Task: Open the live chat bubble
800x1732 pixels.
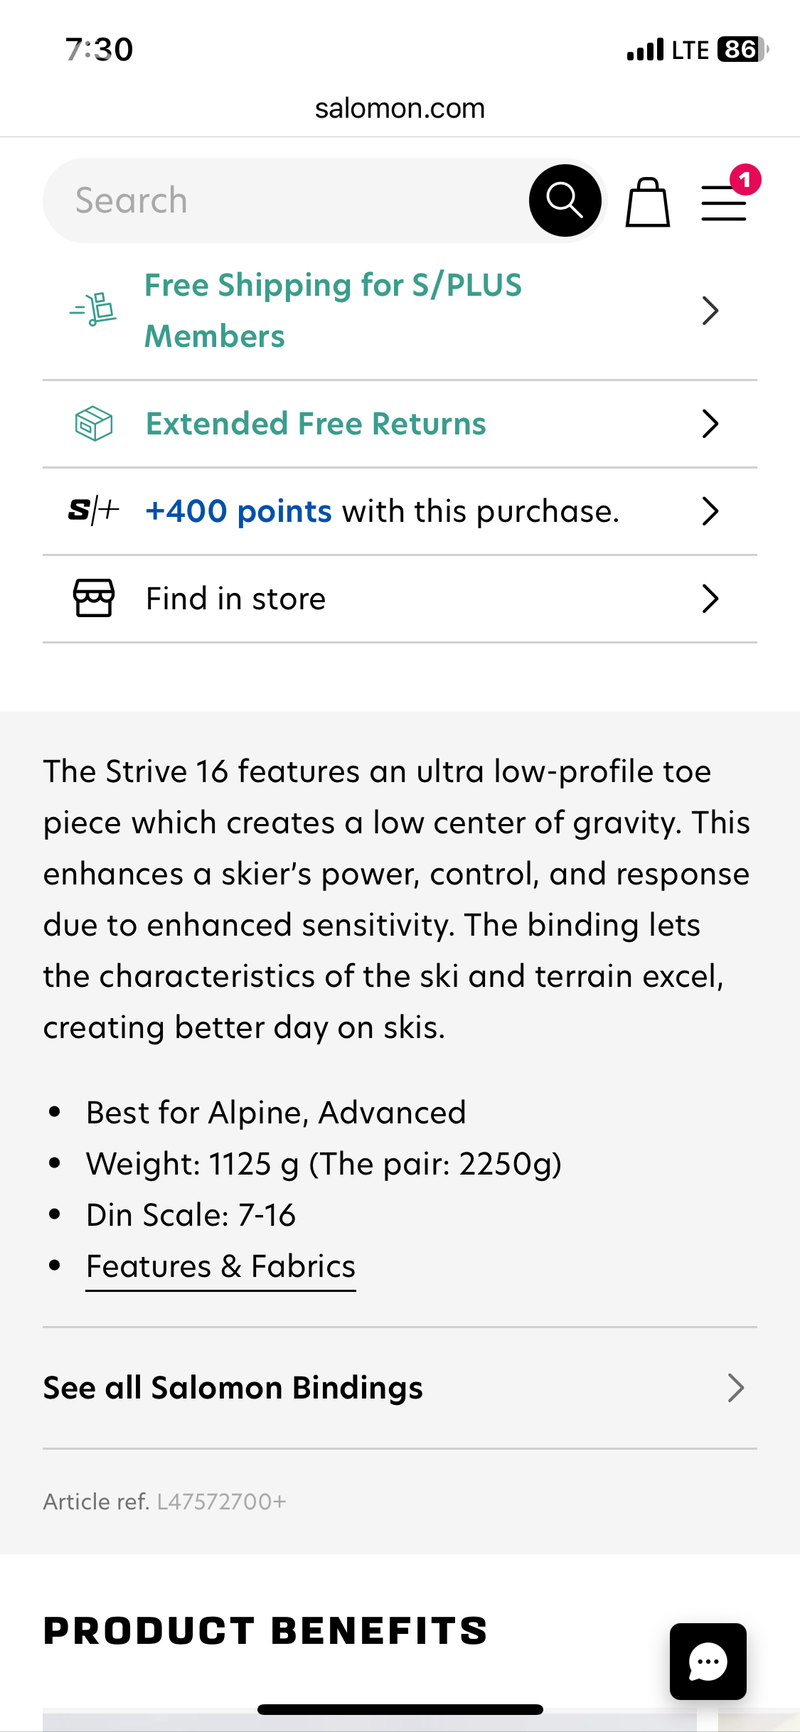Action: click(708, 1661)
